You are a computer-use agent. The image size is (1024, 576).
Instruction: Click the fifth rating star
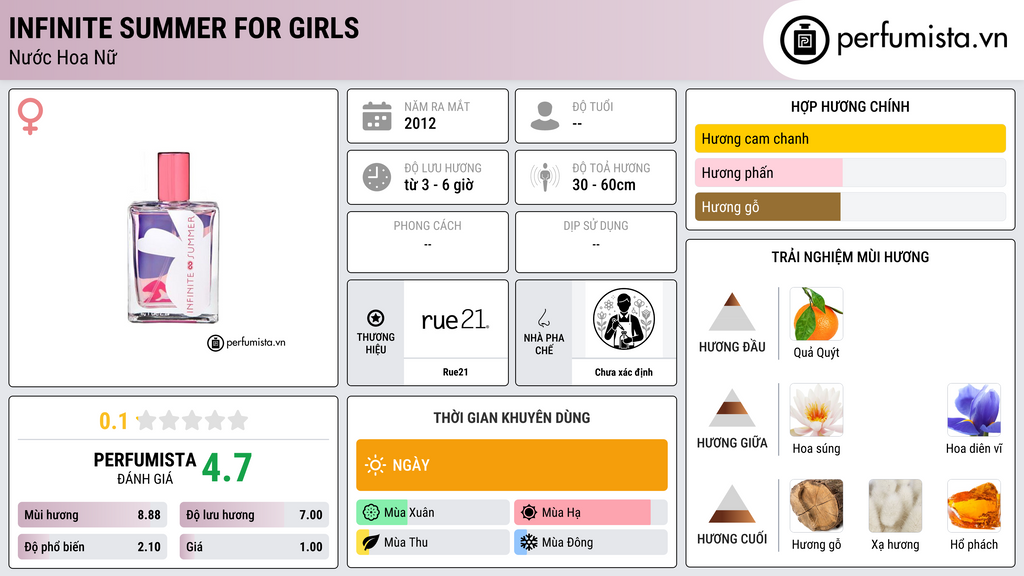click(238, 421)
